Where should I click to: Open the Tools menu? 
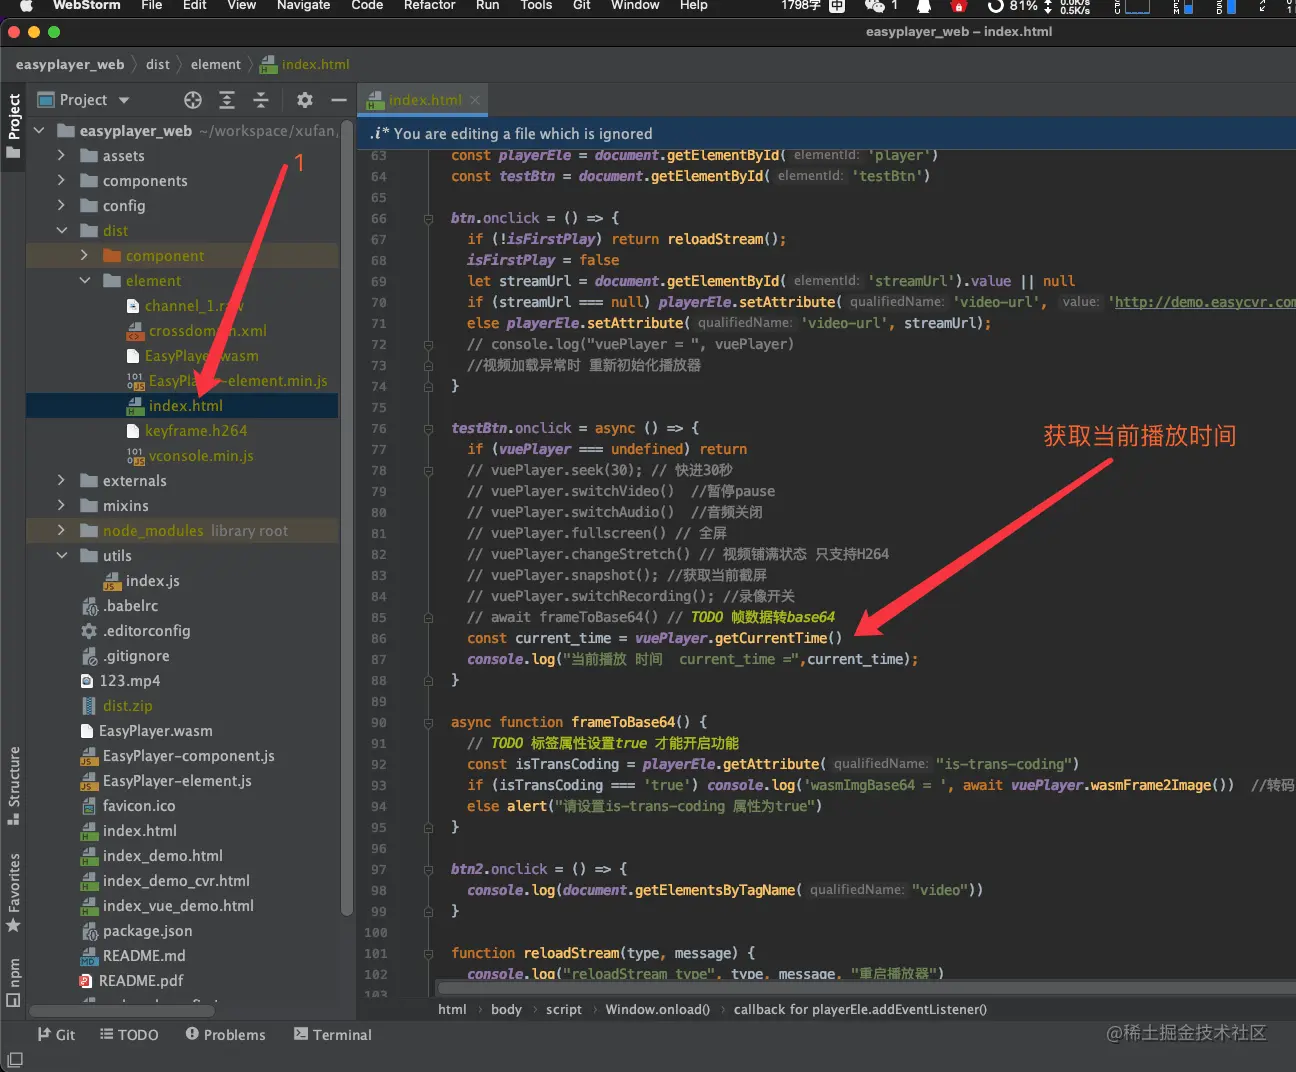(x=536, y=6)
